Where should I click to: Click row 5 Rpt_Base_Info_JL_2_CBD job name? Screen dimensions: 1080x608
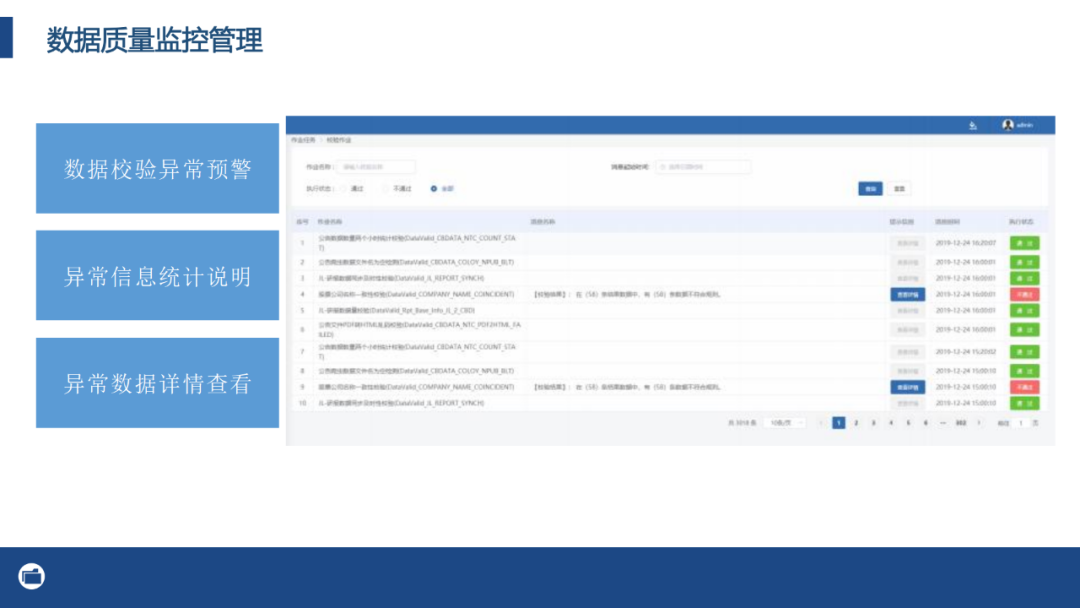click(x=396, y=311)
